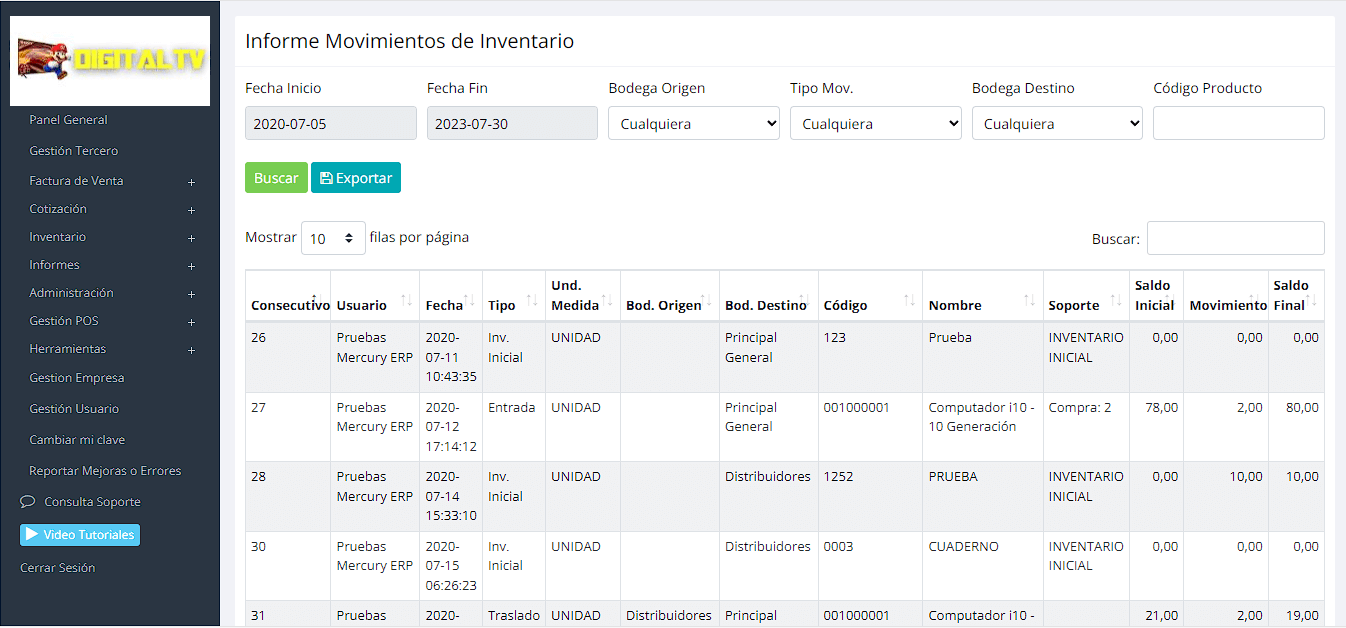Sort table by the Usuario column arrows
The image size is (1346, 628).
click(406, 301)
